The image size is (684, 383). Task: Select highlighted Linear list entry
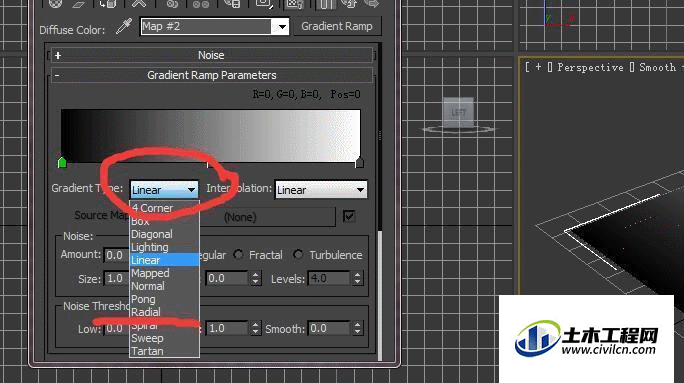[x=165, y=260]
